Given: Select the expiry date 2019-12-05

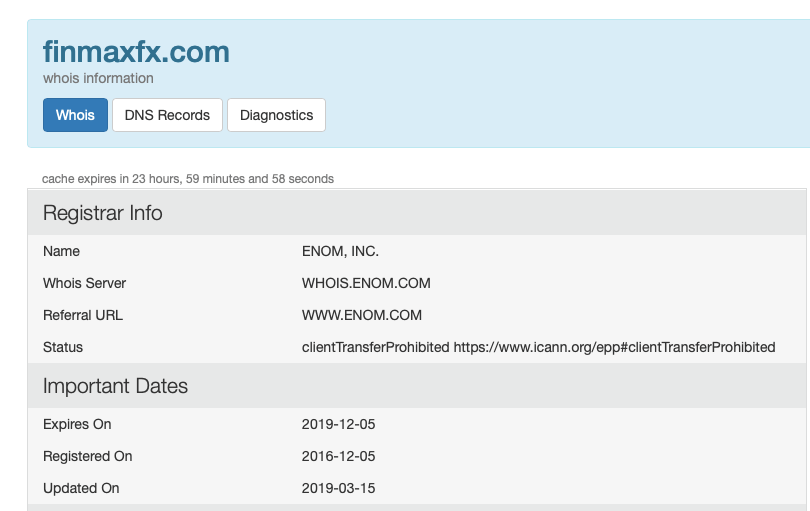Looking at the screenshot, I should pos(338,424).
